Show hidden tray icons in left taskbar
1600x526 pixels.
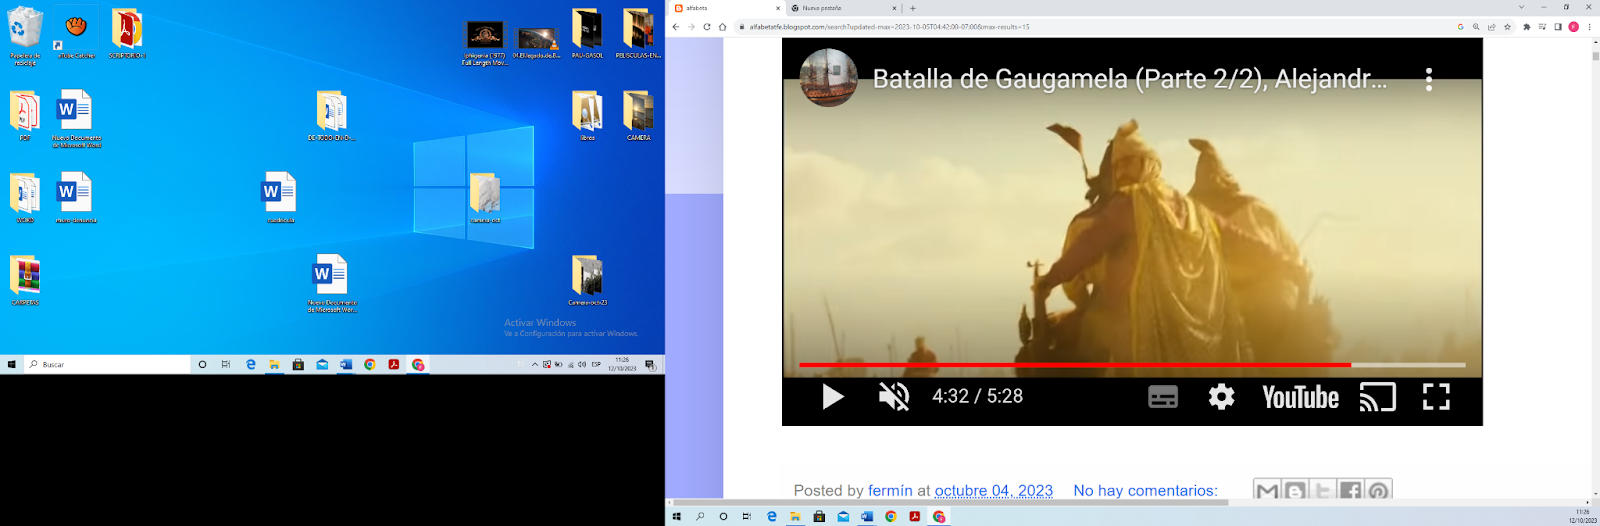535,365
